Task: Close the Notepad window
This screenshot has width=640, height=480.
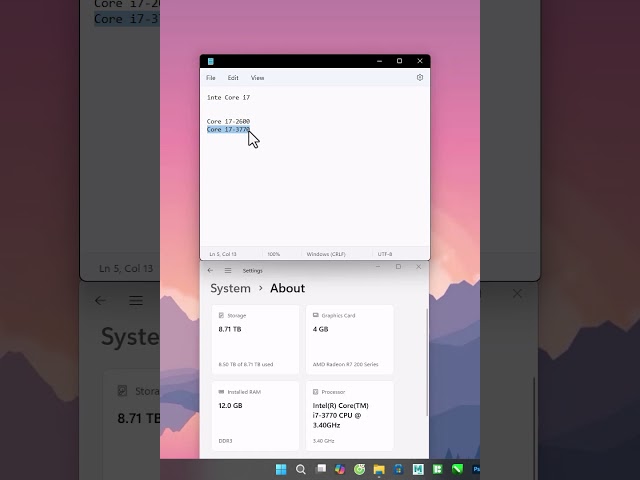Action: 420,61
